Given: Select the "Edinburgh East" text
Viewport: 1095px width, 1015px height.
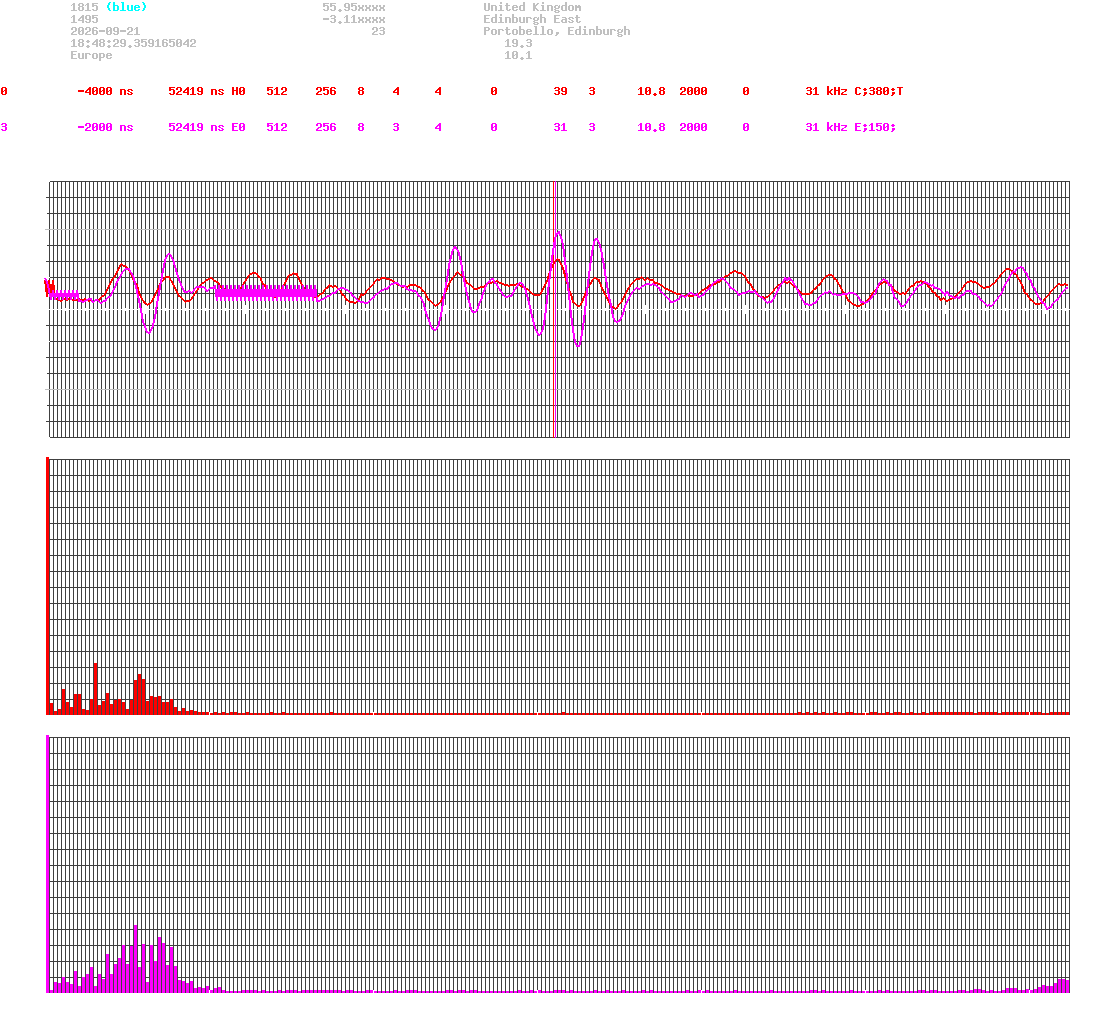Looking at the screenshot, I should (532, 19).
